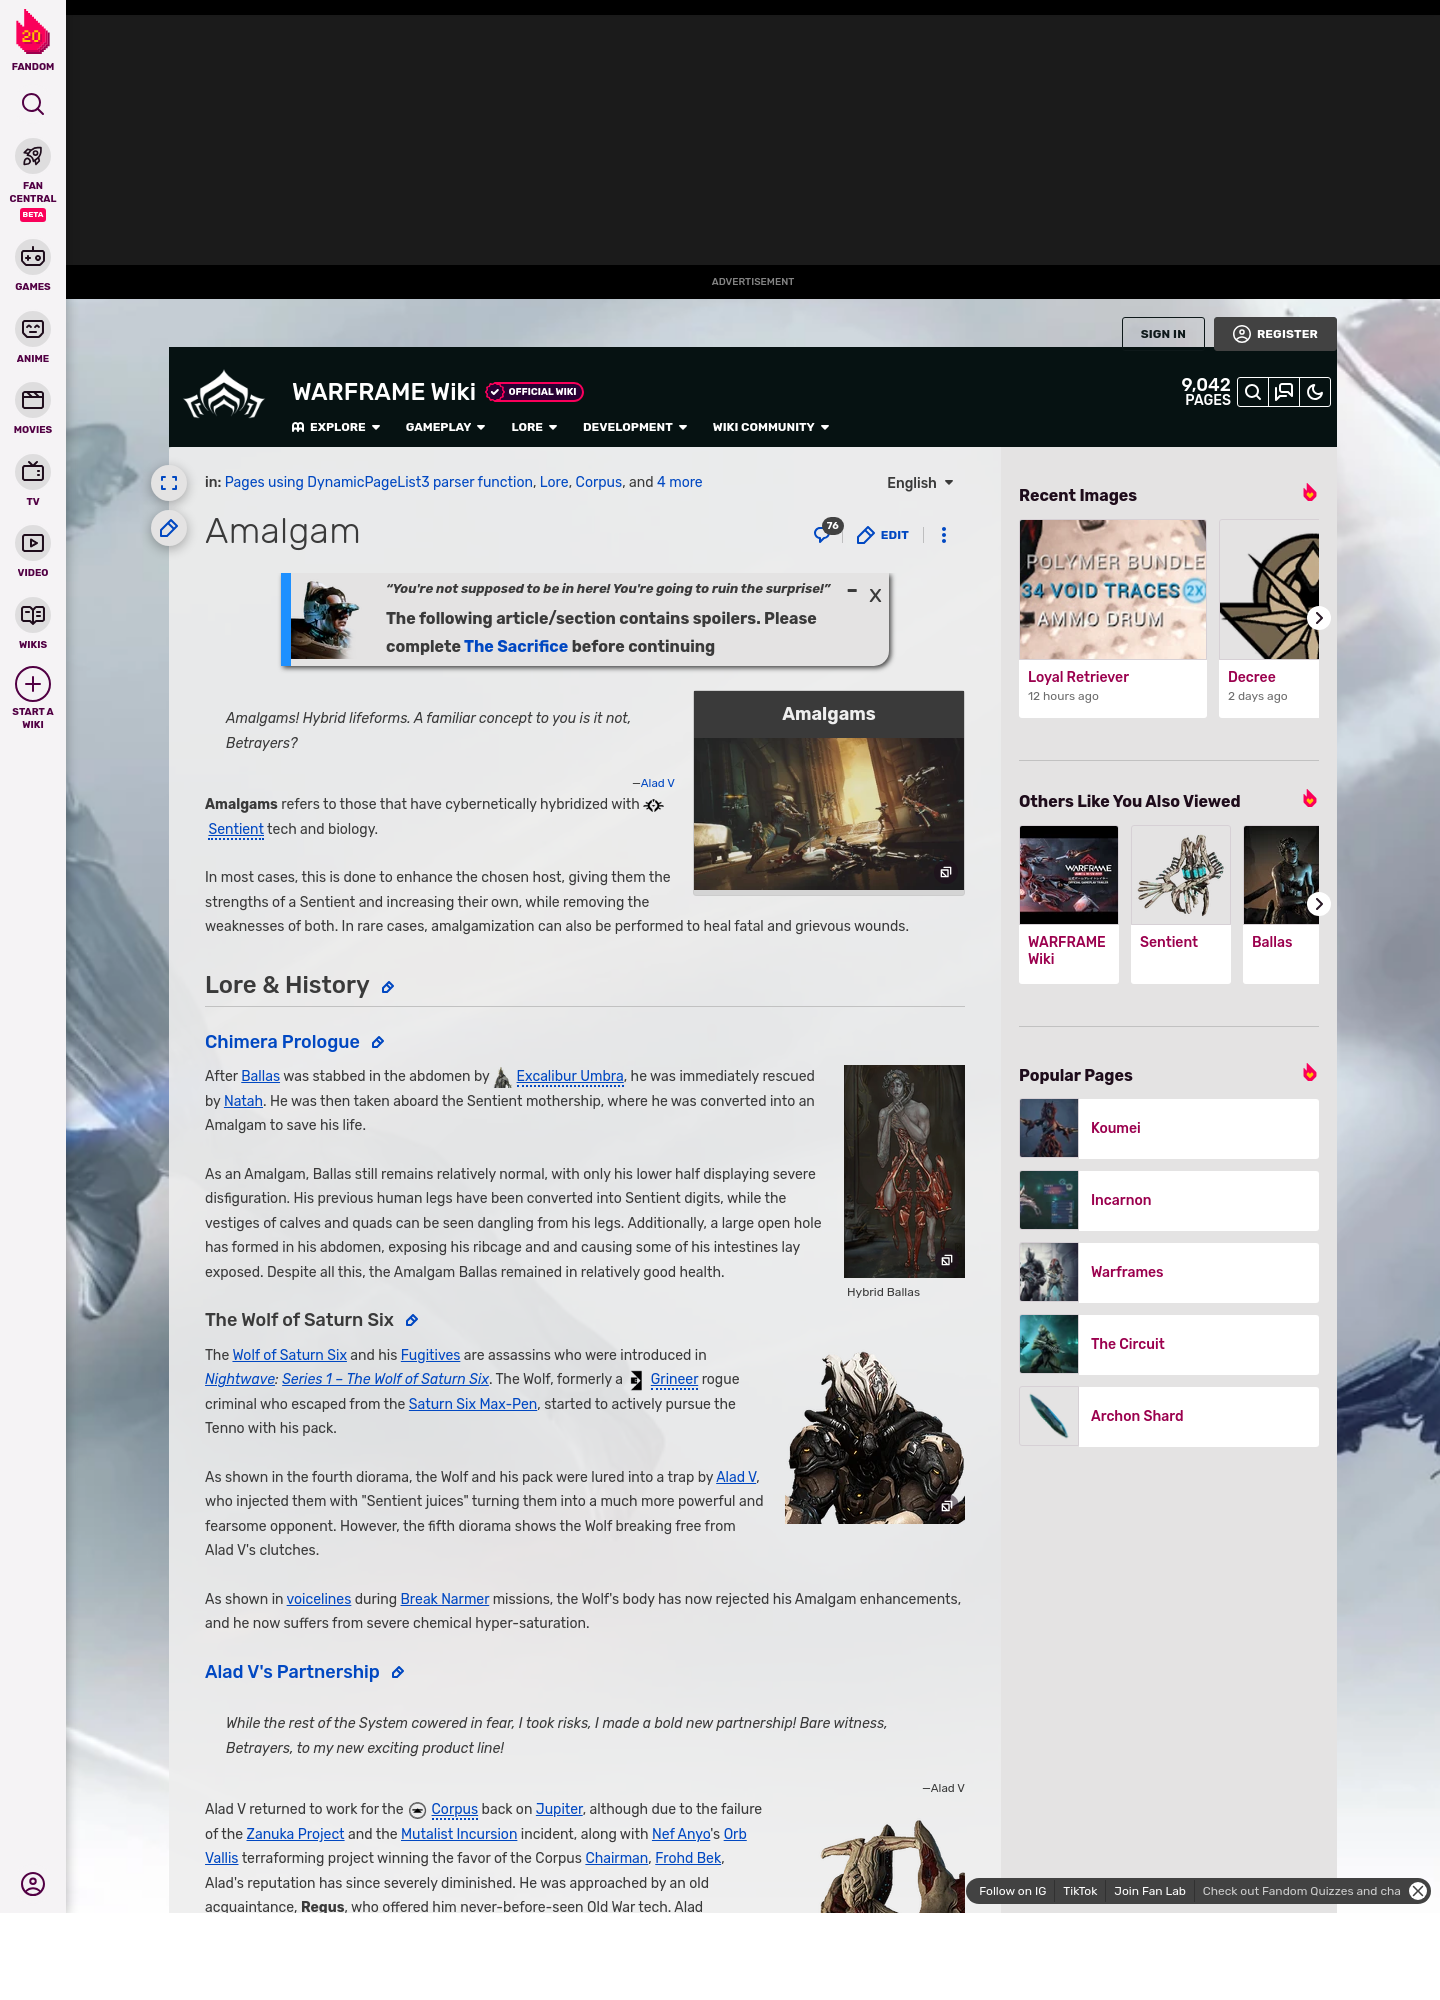The width and height of the screenshot is (1440, 2000).
Task: Open the Lore navigation menu
Action: pos(534,427)
